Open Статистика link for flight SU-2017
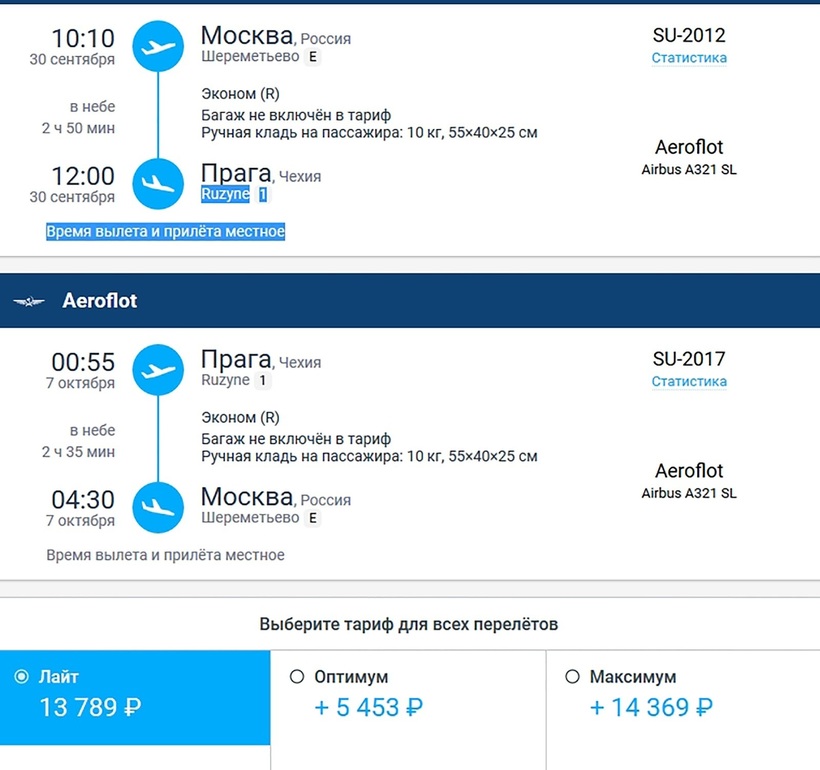 (x=689, y=381)
